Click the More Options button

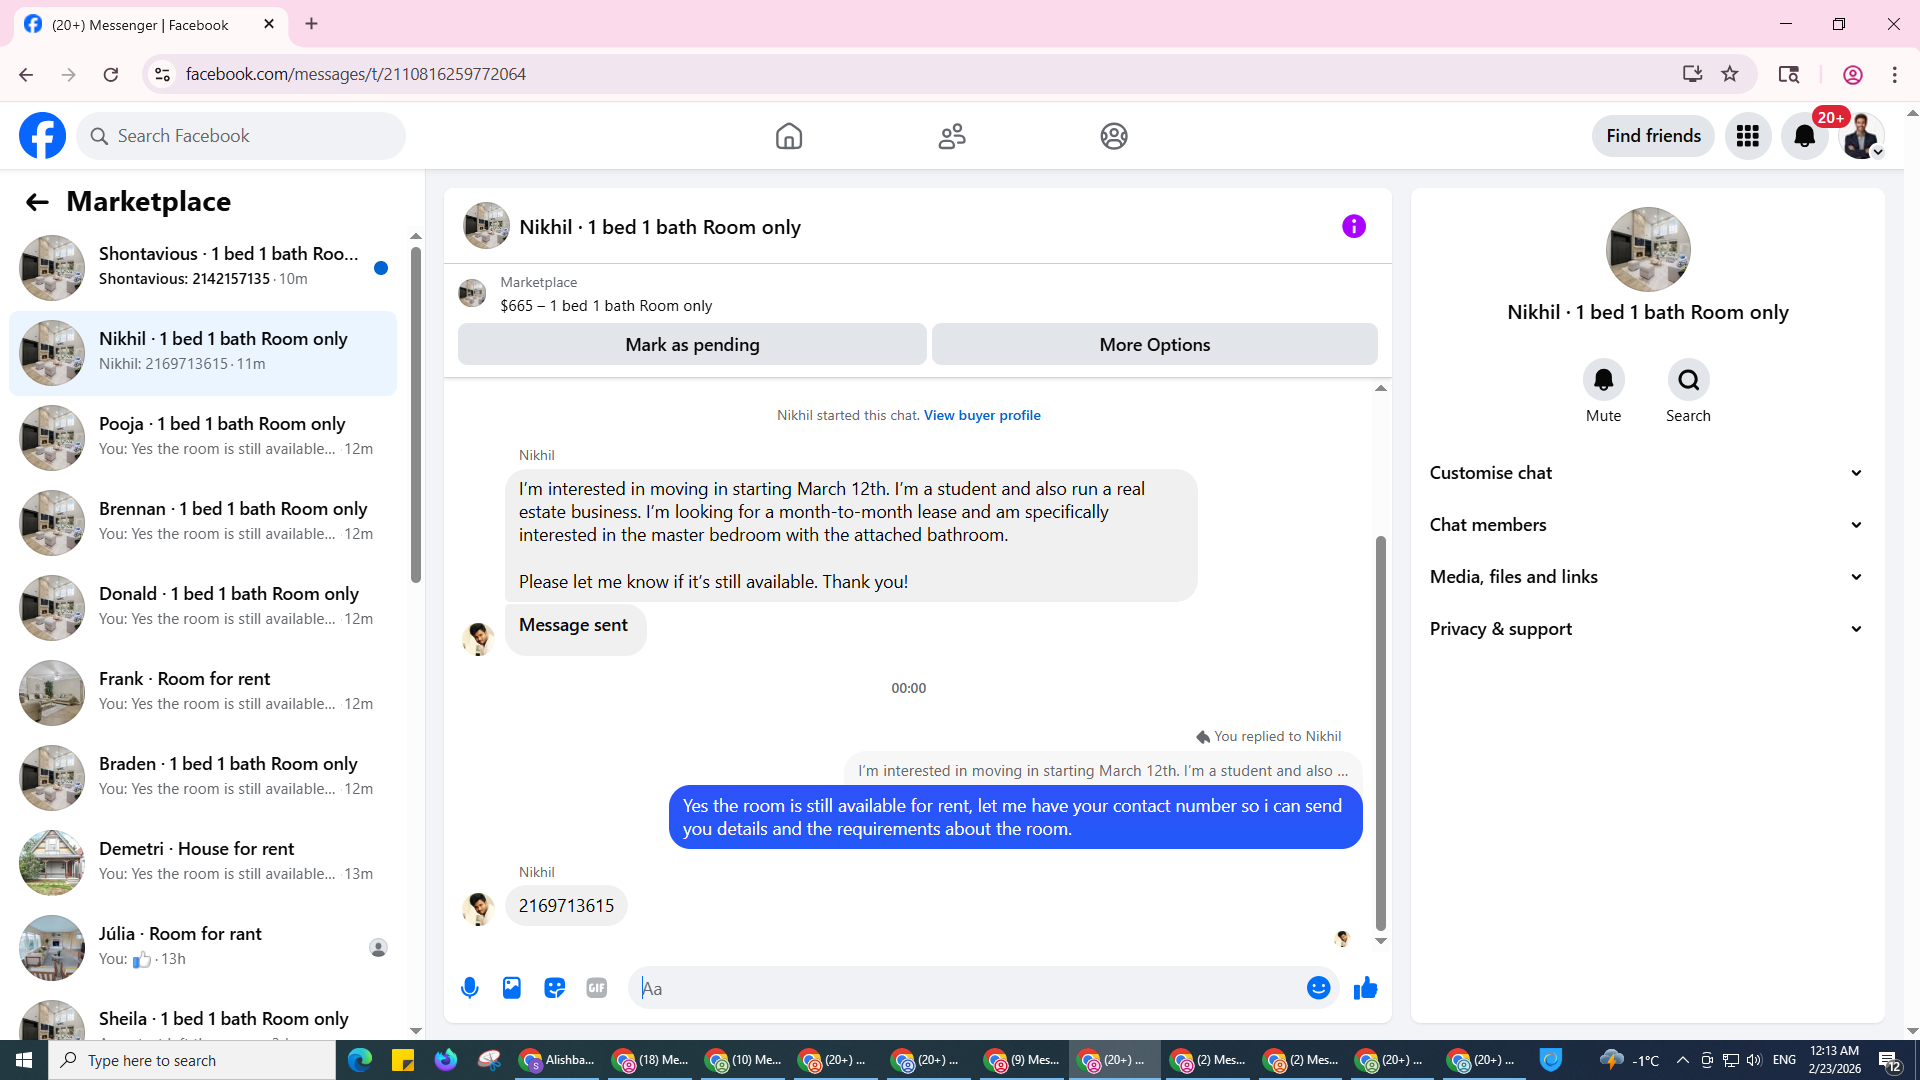(x=1155, y=345)
